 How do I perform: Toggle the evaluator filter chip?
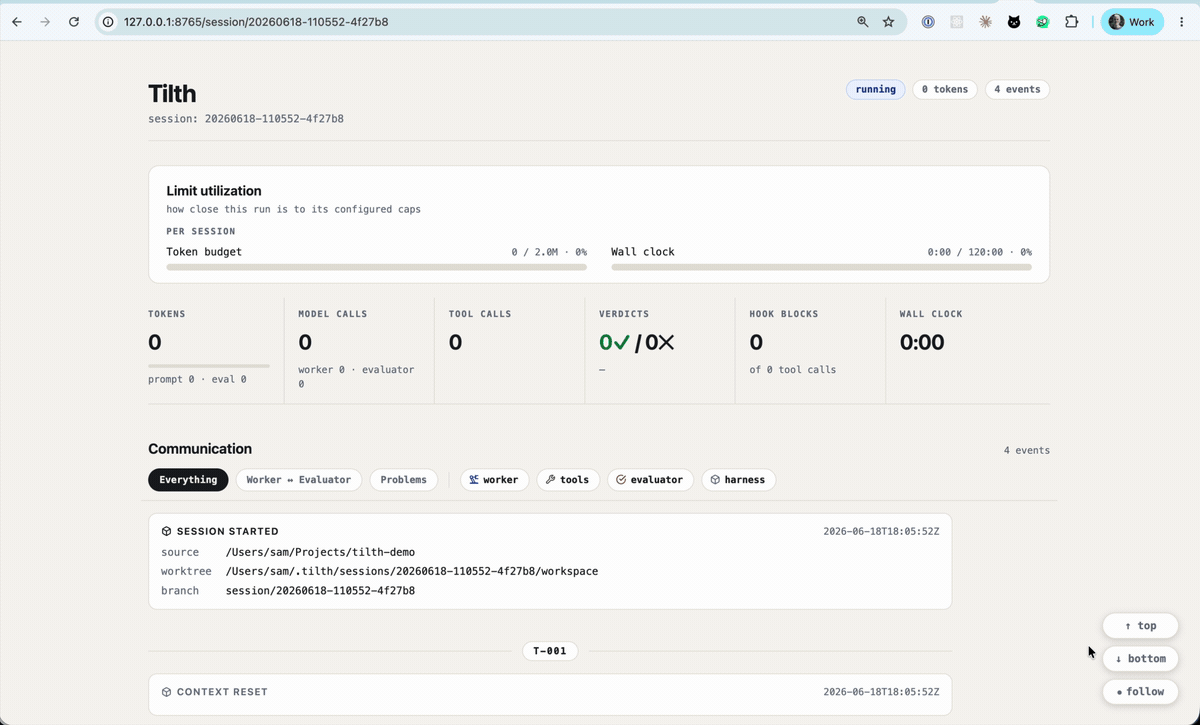[x=650, y=480]
